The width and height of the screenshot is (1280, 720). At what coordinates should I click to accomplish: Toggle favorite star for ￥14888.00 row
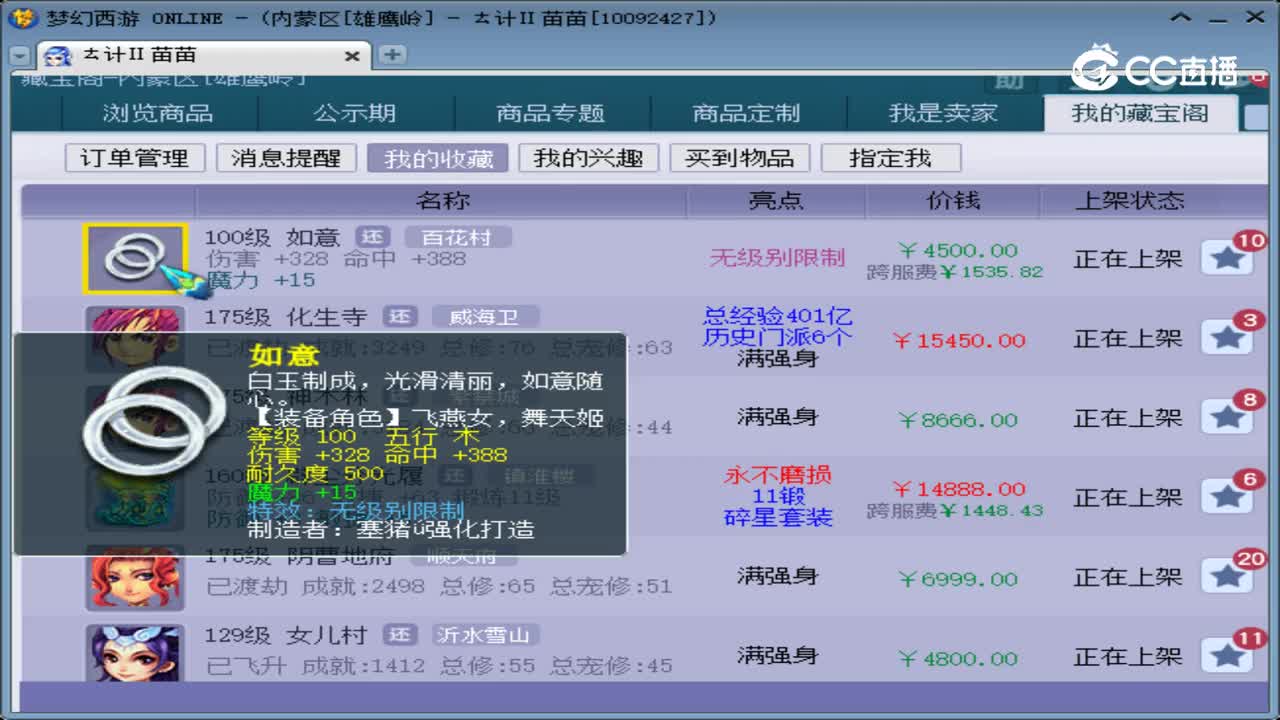tap(1227, 497)
